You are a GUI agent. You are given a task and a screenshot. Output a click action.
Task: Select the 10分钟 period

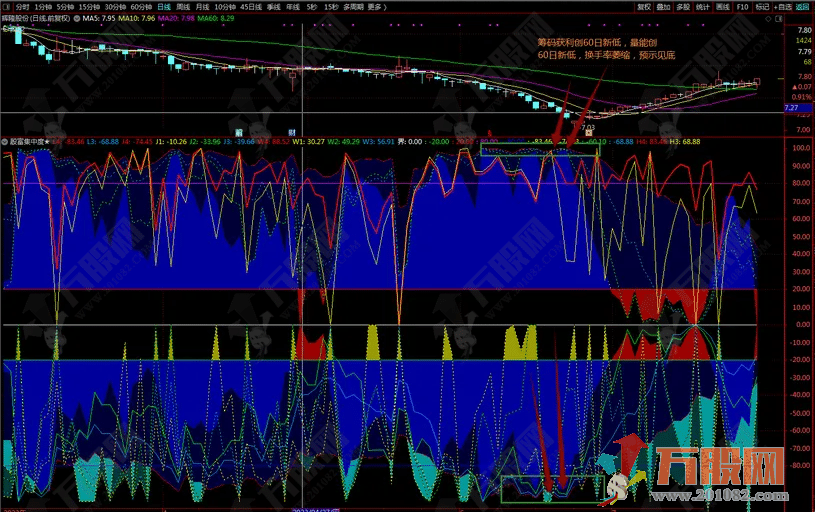point(225,7)
